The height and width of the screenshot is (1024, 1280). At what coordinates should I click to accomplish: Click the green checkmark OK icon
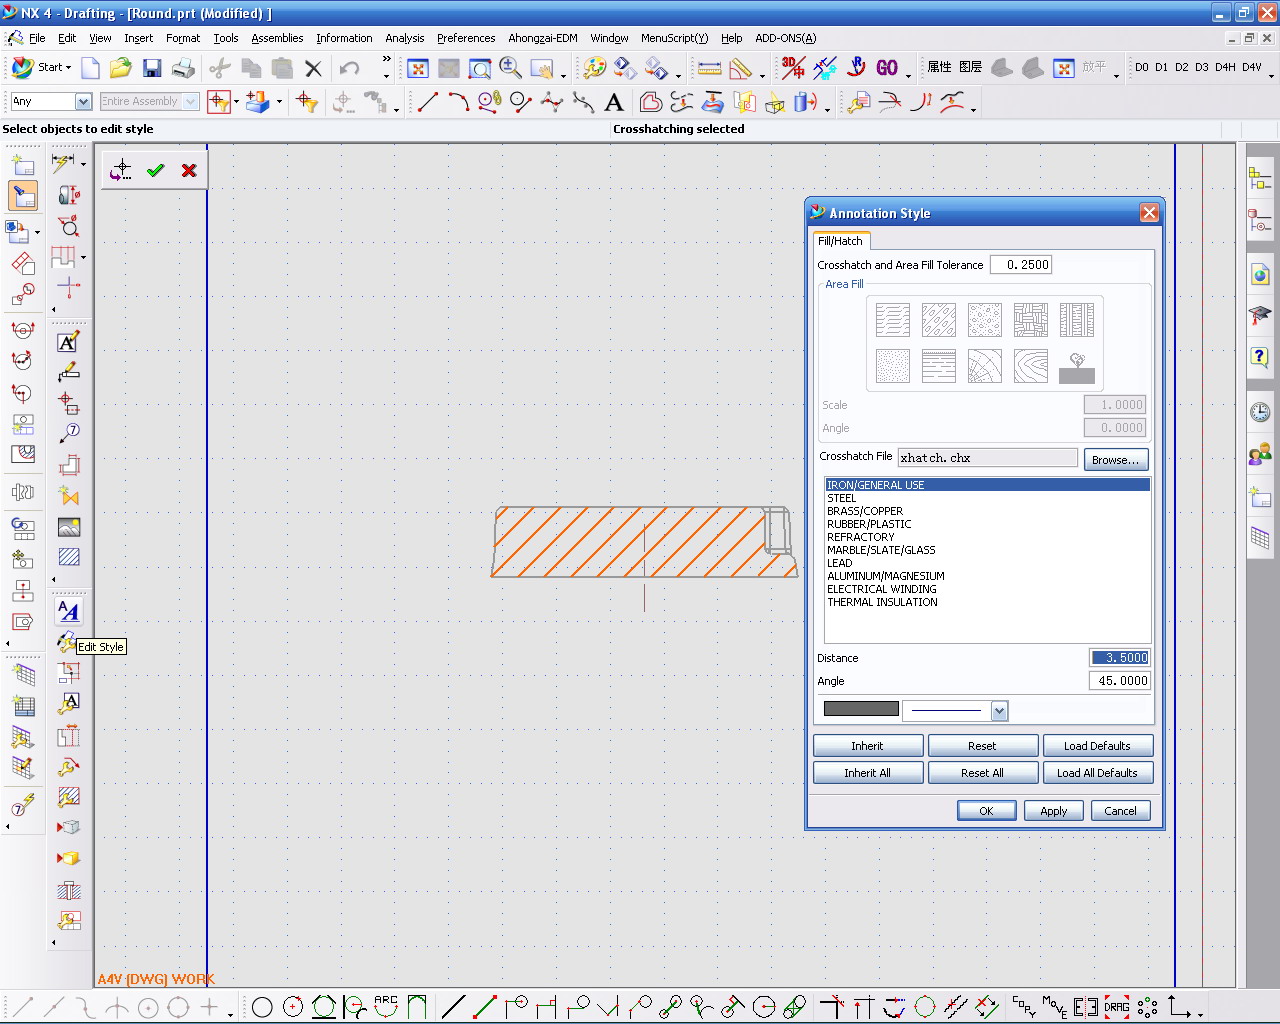coord(155,171)
